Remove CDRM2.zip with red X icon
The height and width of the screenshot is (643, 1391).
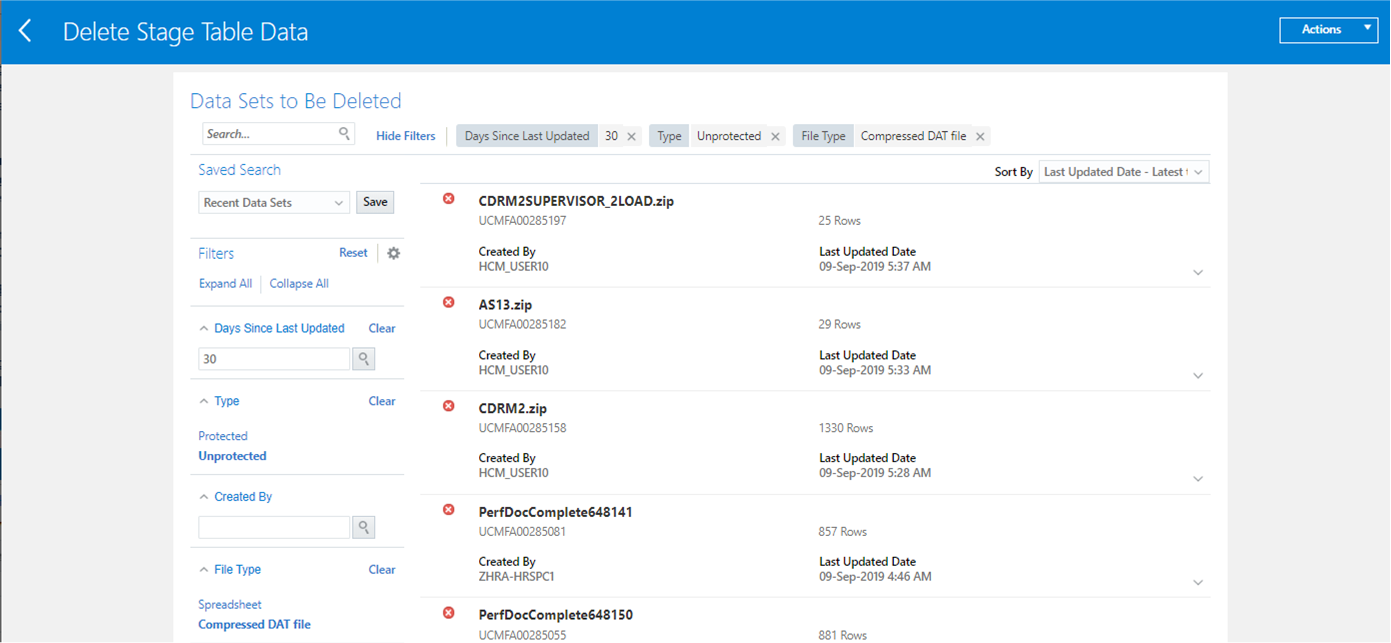tap(448, 406)
